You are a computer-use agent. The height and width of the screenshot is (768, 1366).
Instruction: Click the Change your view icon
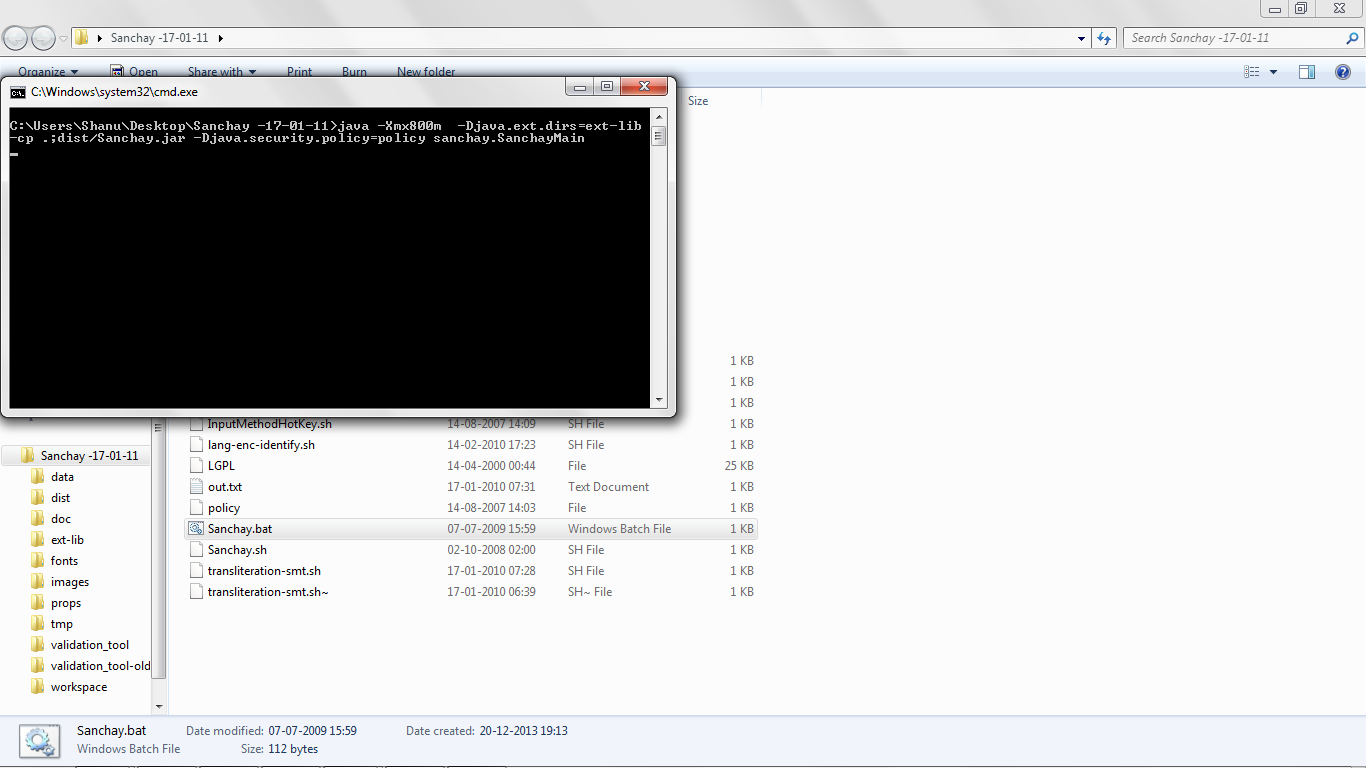point(1251,72)
